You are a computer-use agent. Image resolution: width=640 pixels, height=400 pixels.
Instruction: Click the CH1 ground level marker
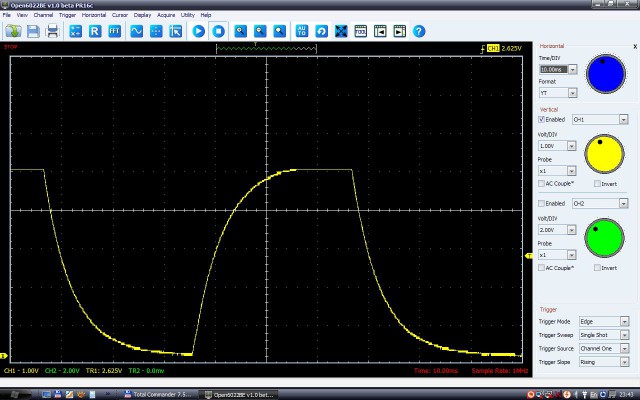4,356
